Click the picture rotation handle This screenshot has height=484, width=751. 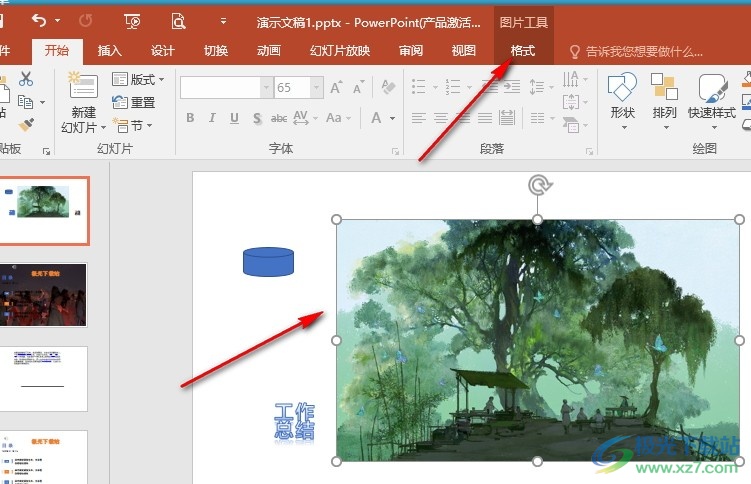tap(539, 185)
